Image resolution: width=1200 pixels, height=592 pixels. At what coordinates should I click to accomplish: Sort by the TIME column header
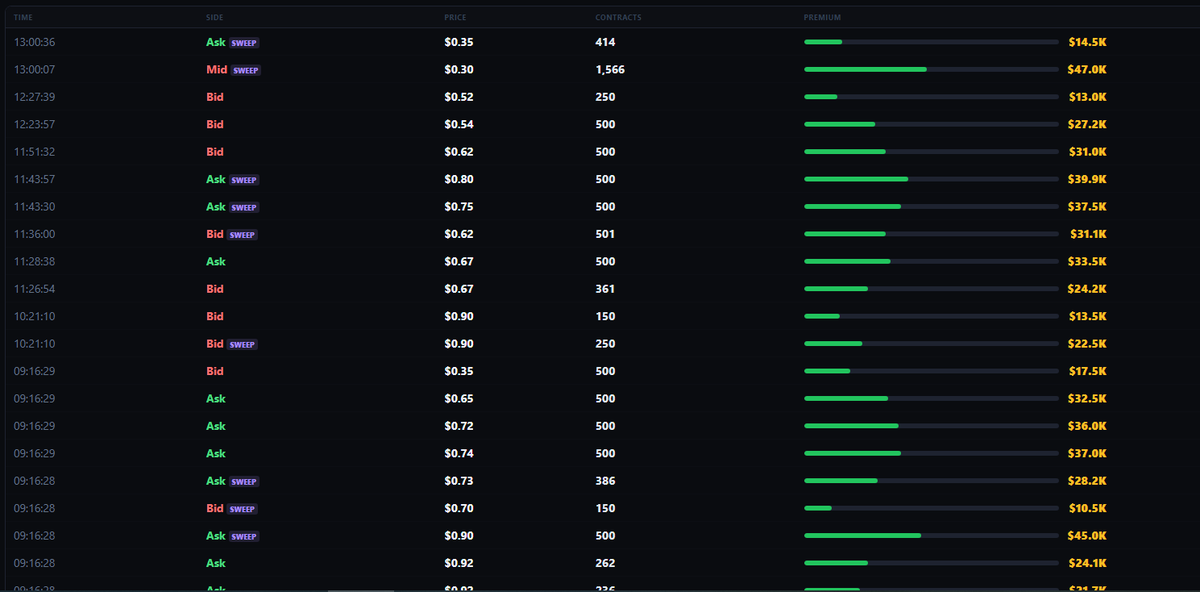tap(22, 18)
